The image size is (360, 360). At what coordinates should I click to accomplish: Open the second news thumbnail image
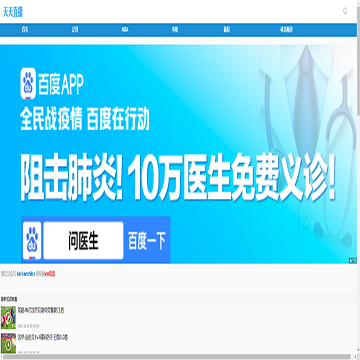coord(8,343)
